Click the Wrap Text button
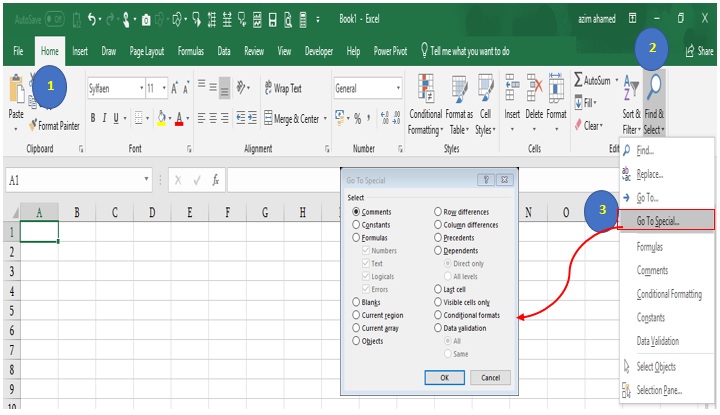Viewport: 720px width, 415px height. pyautogui.click(x=283, y=88)
